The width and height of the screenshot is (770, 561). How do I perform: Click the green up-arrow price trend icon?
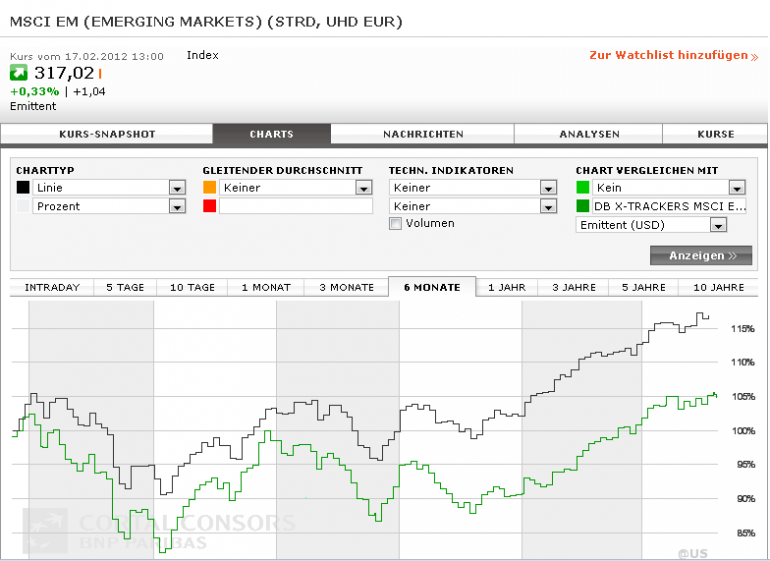(19, 73)
